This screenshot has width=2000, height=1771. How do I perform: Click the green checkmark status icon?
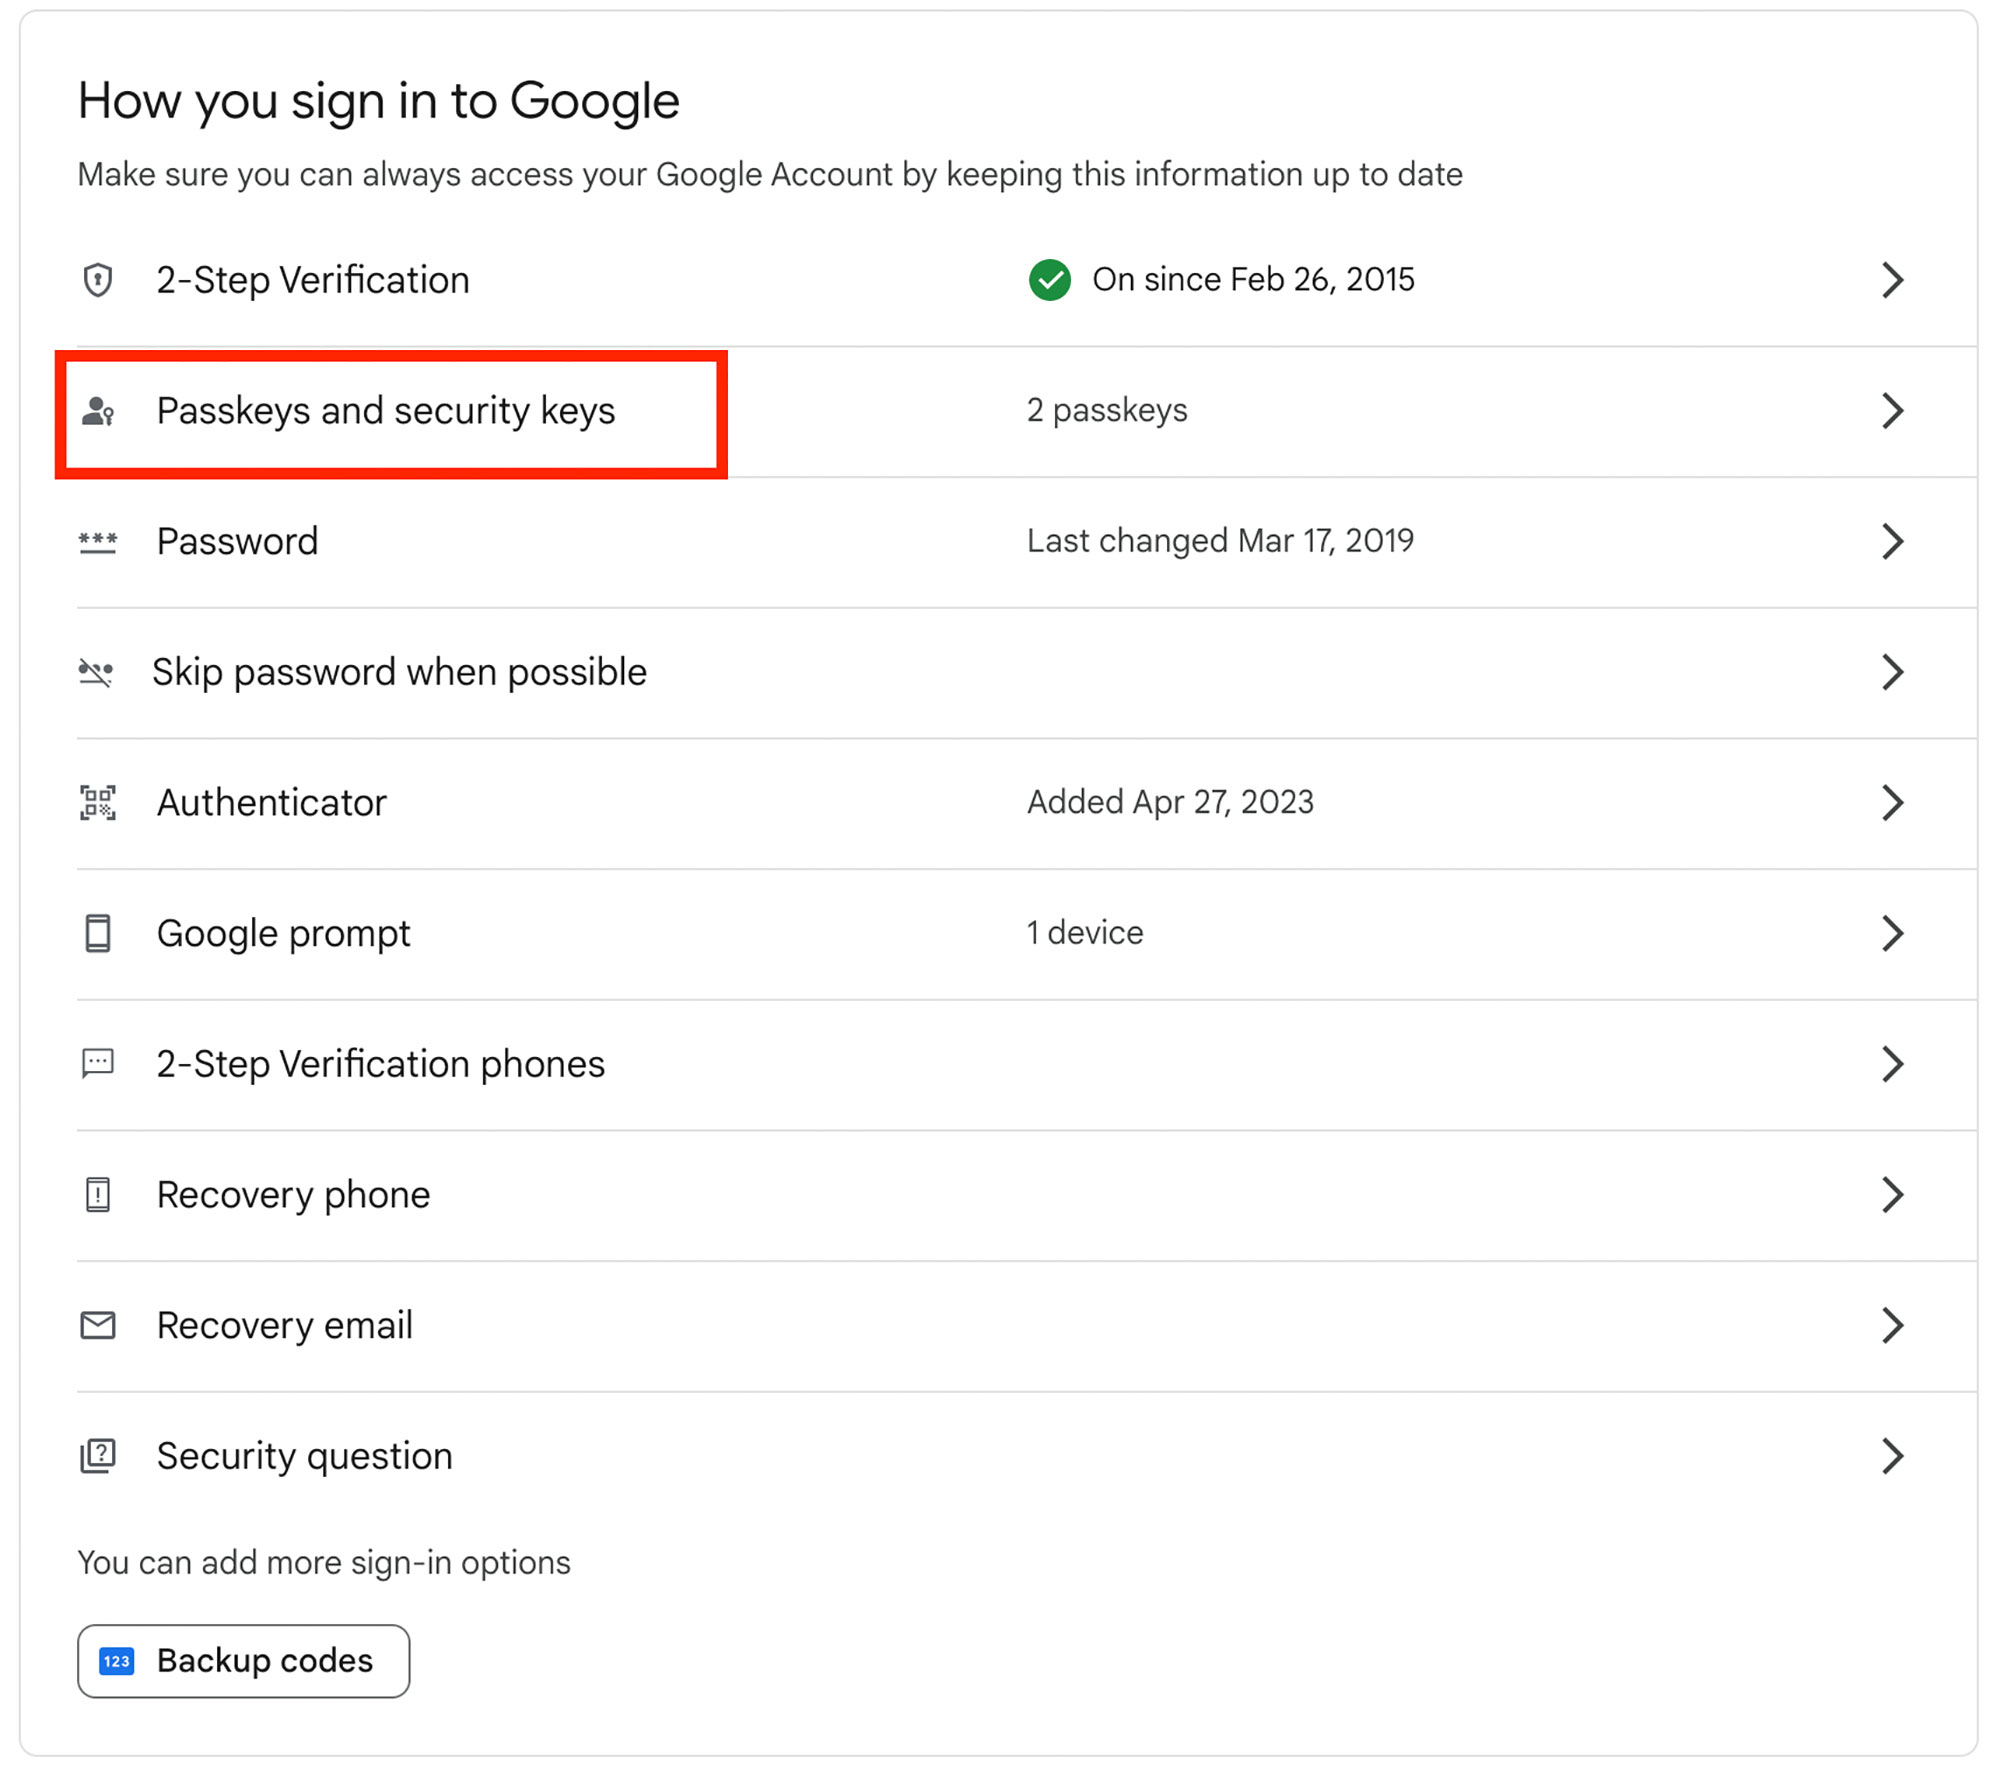click(1049, 280)
